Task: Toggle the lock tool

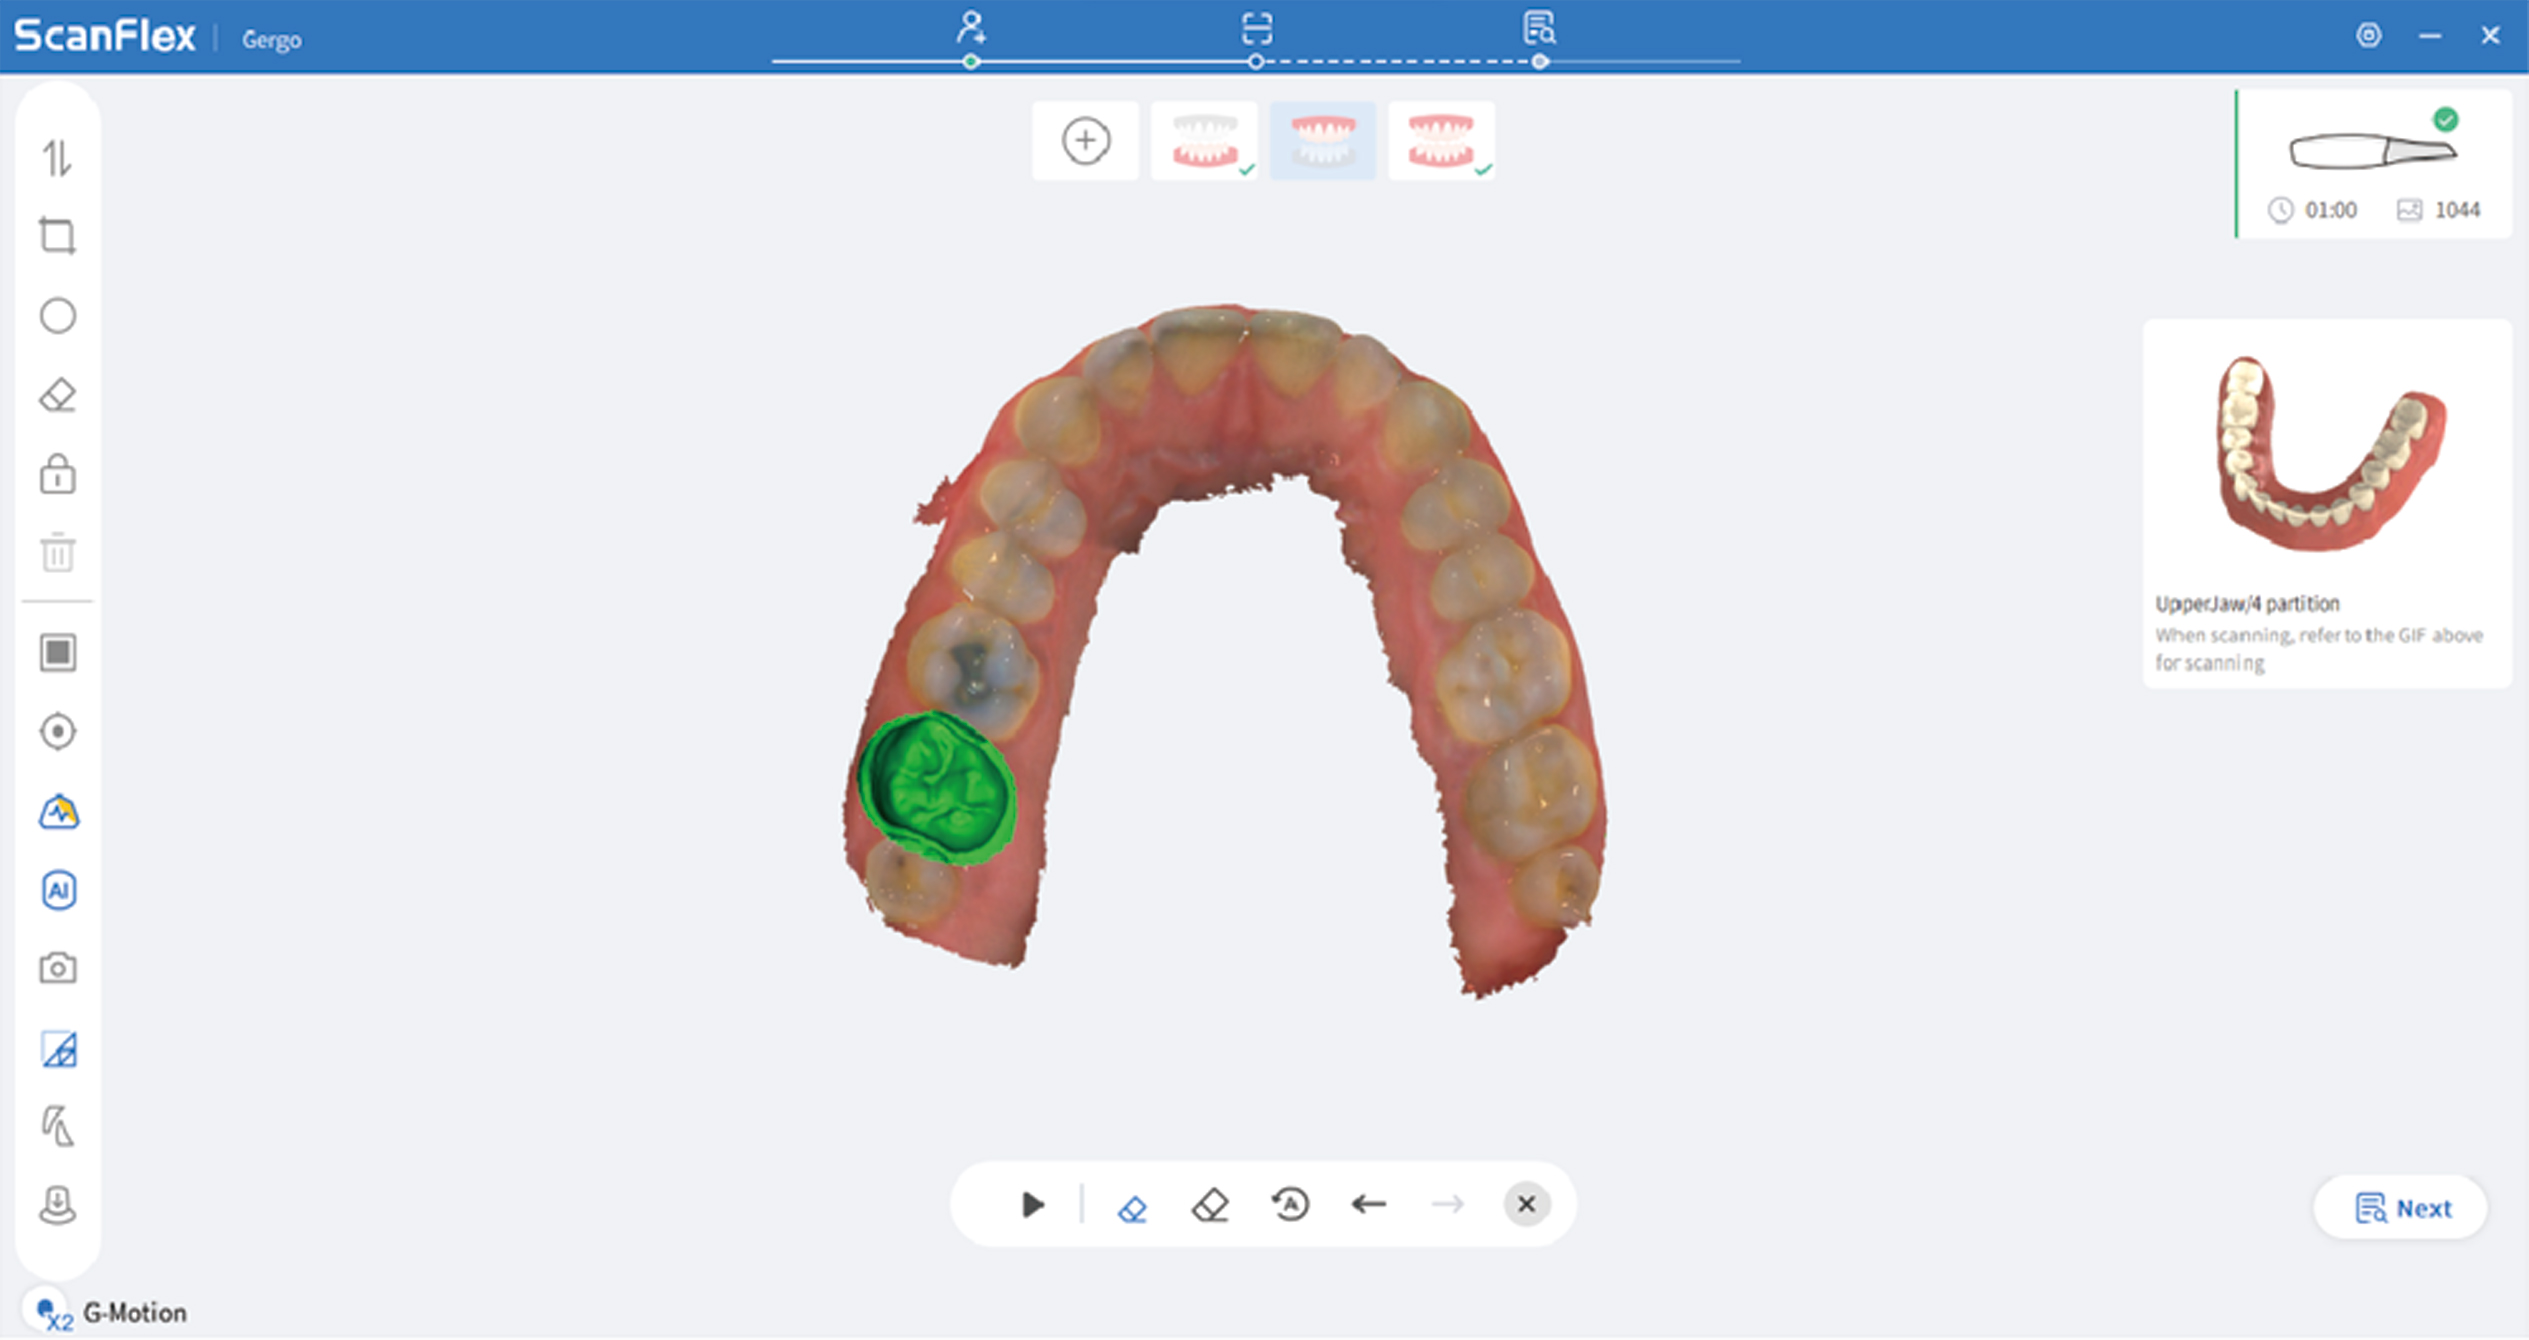Action: (57, 475)
